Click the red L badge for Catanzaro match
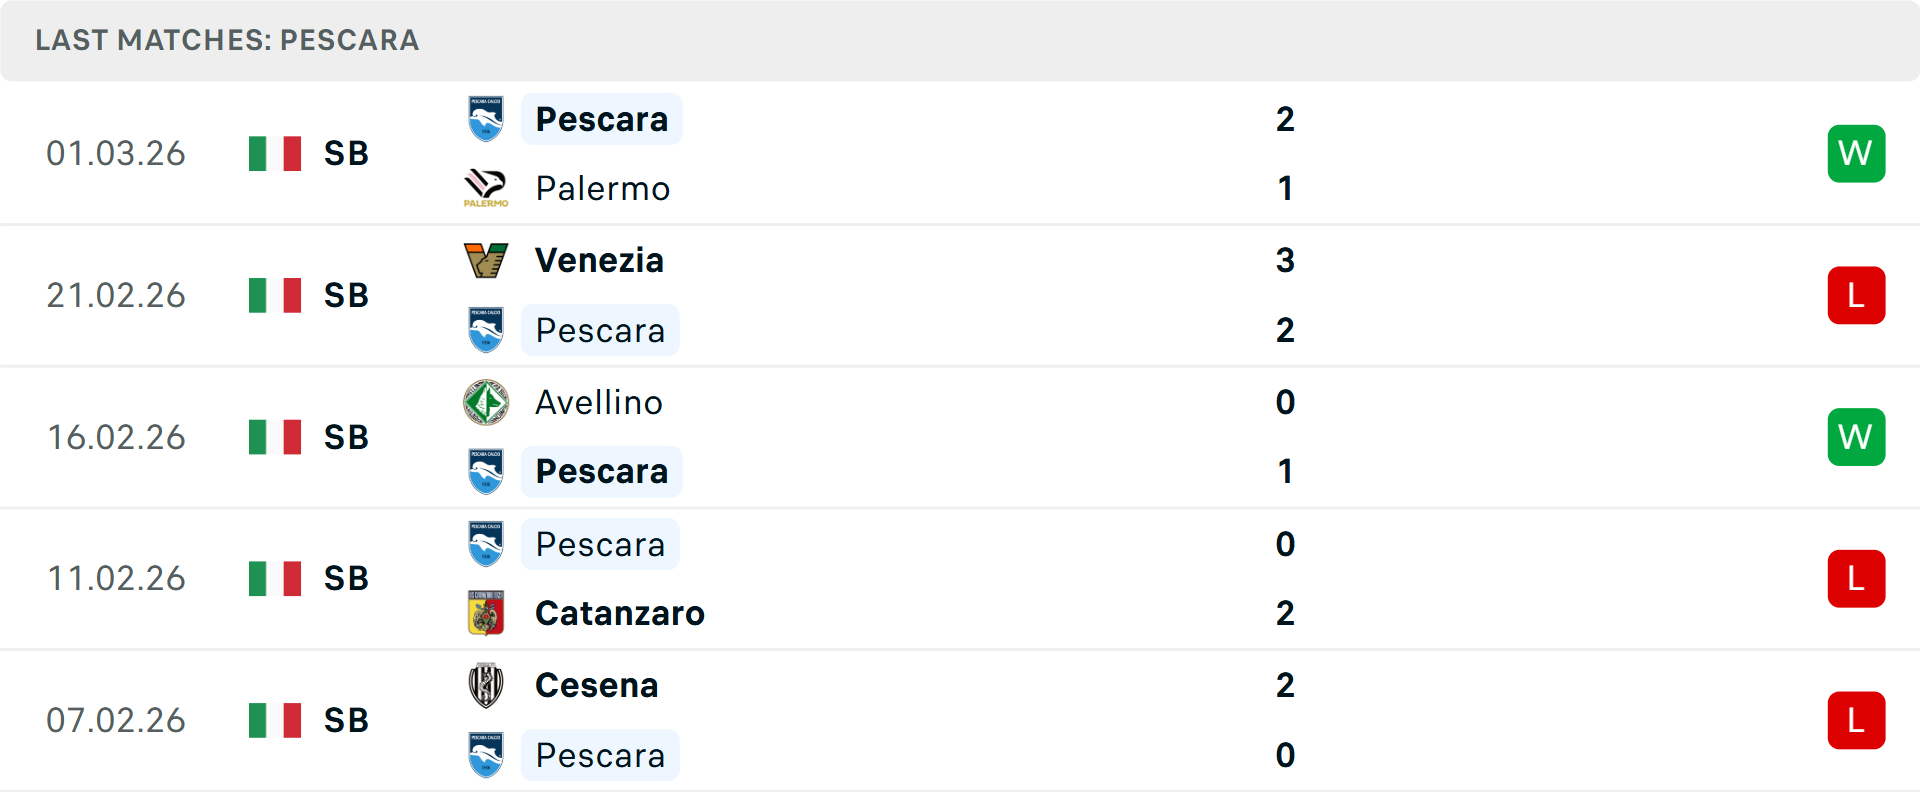 point(1855,578)
